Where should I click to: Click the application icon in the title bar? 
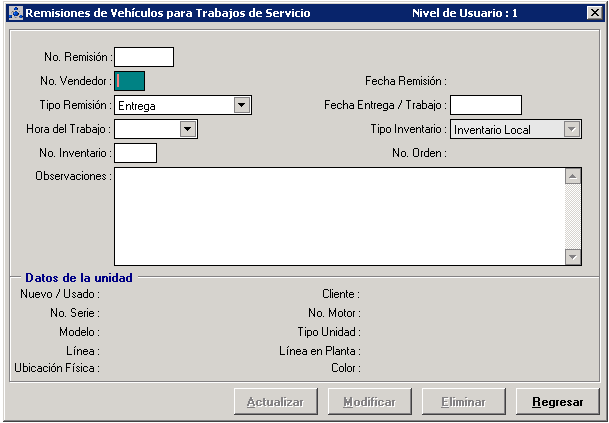coord(14,13)
